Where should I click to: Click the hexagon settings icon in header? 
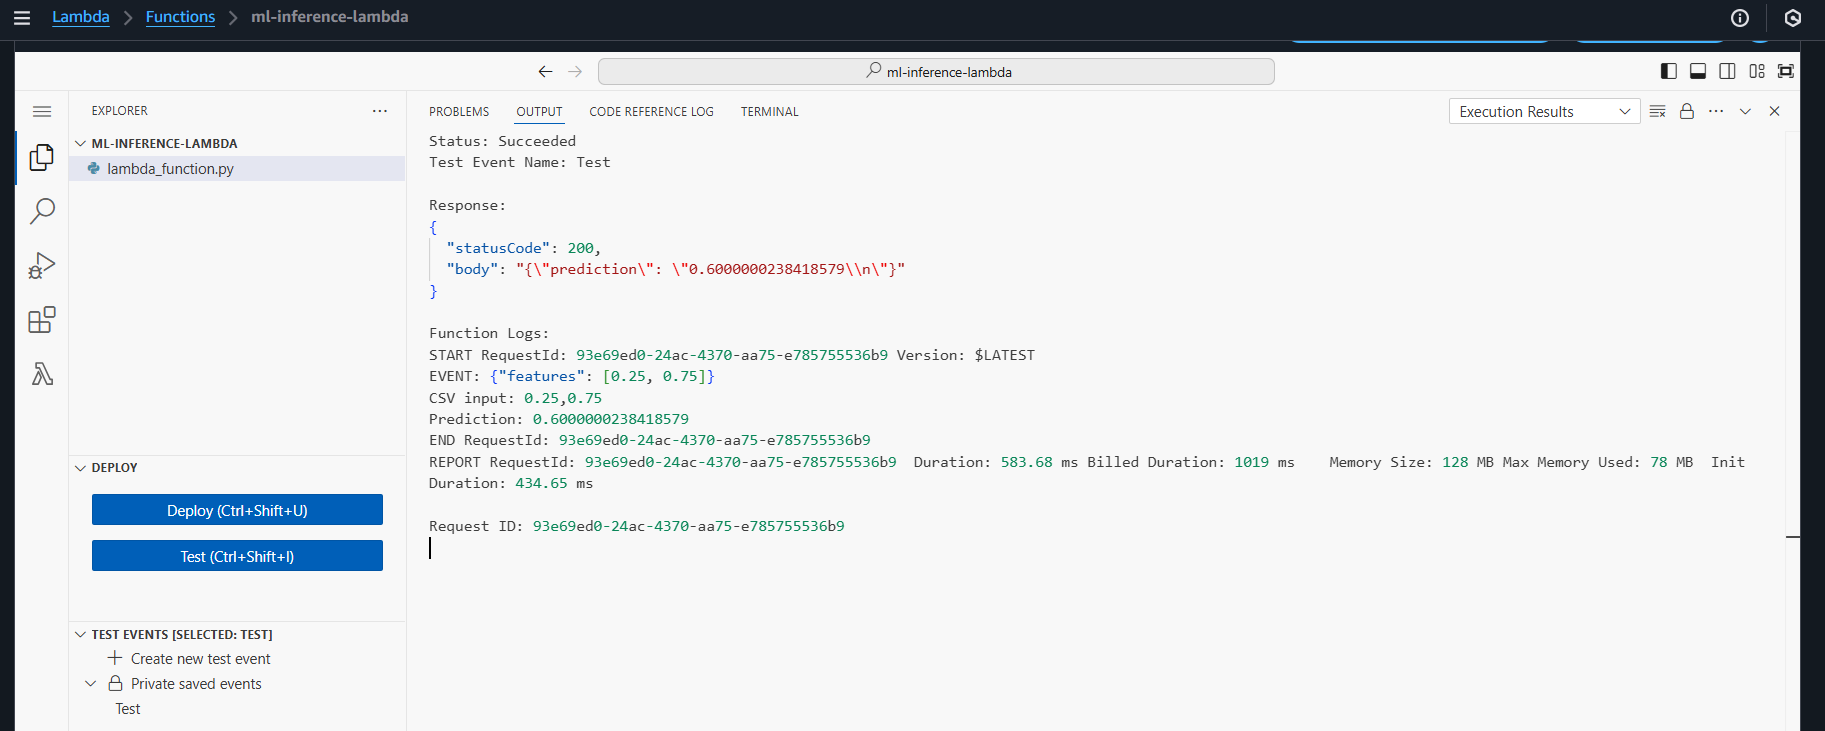point(1793,18)
